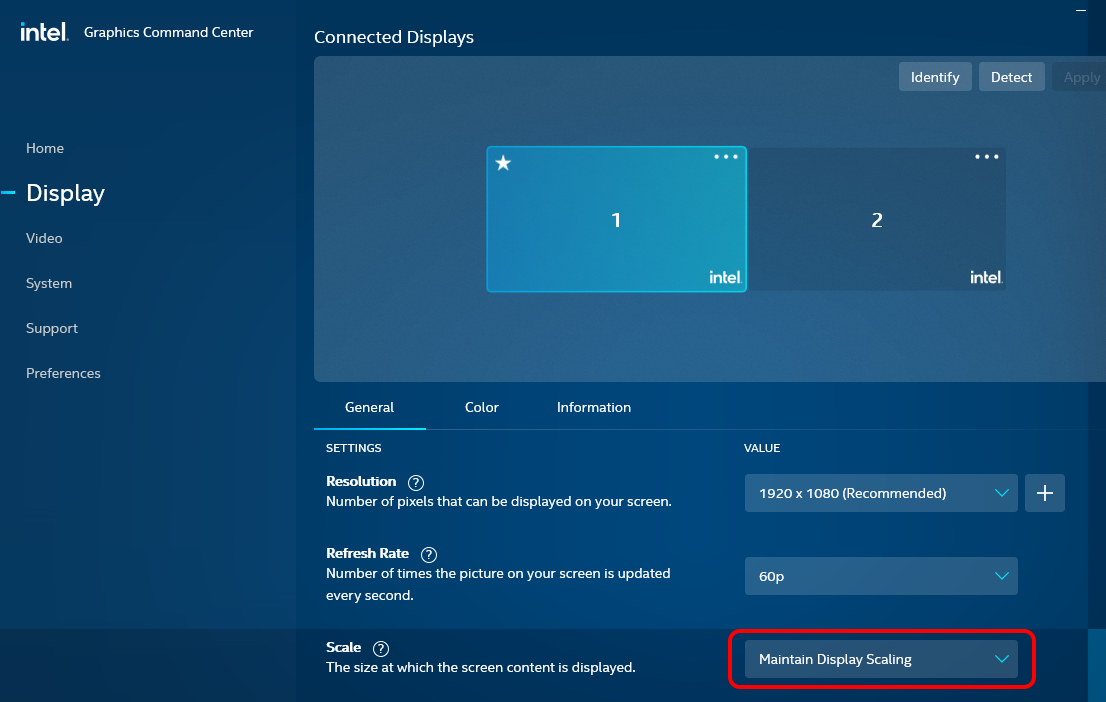Image resolution: width=1106 pixels, height=702 pixels.
Task: Switch to the Information tab
Action: (x=594, y=408)
